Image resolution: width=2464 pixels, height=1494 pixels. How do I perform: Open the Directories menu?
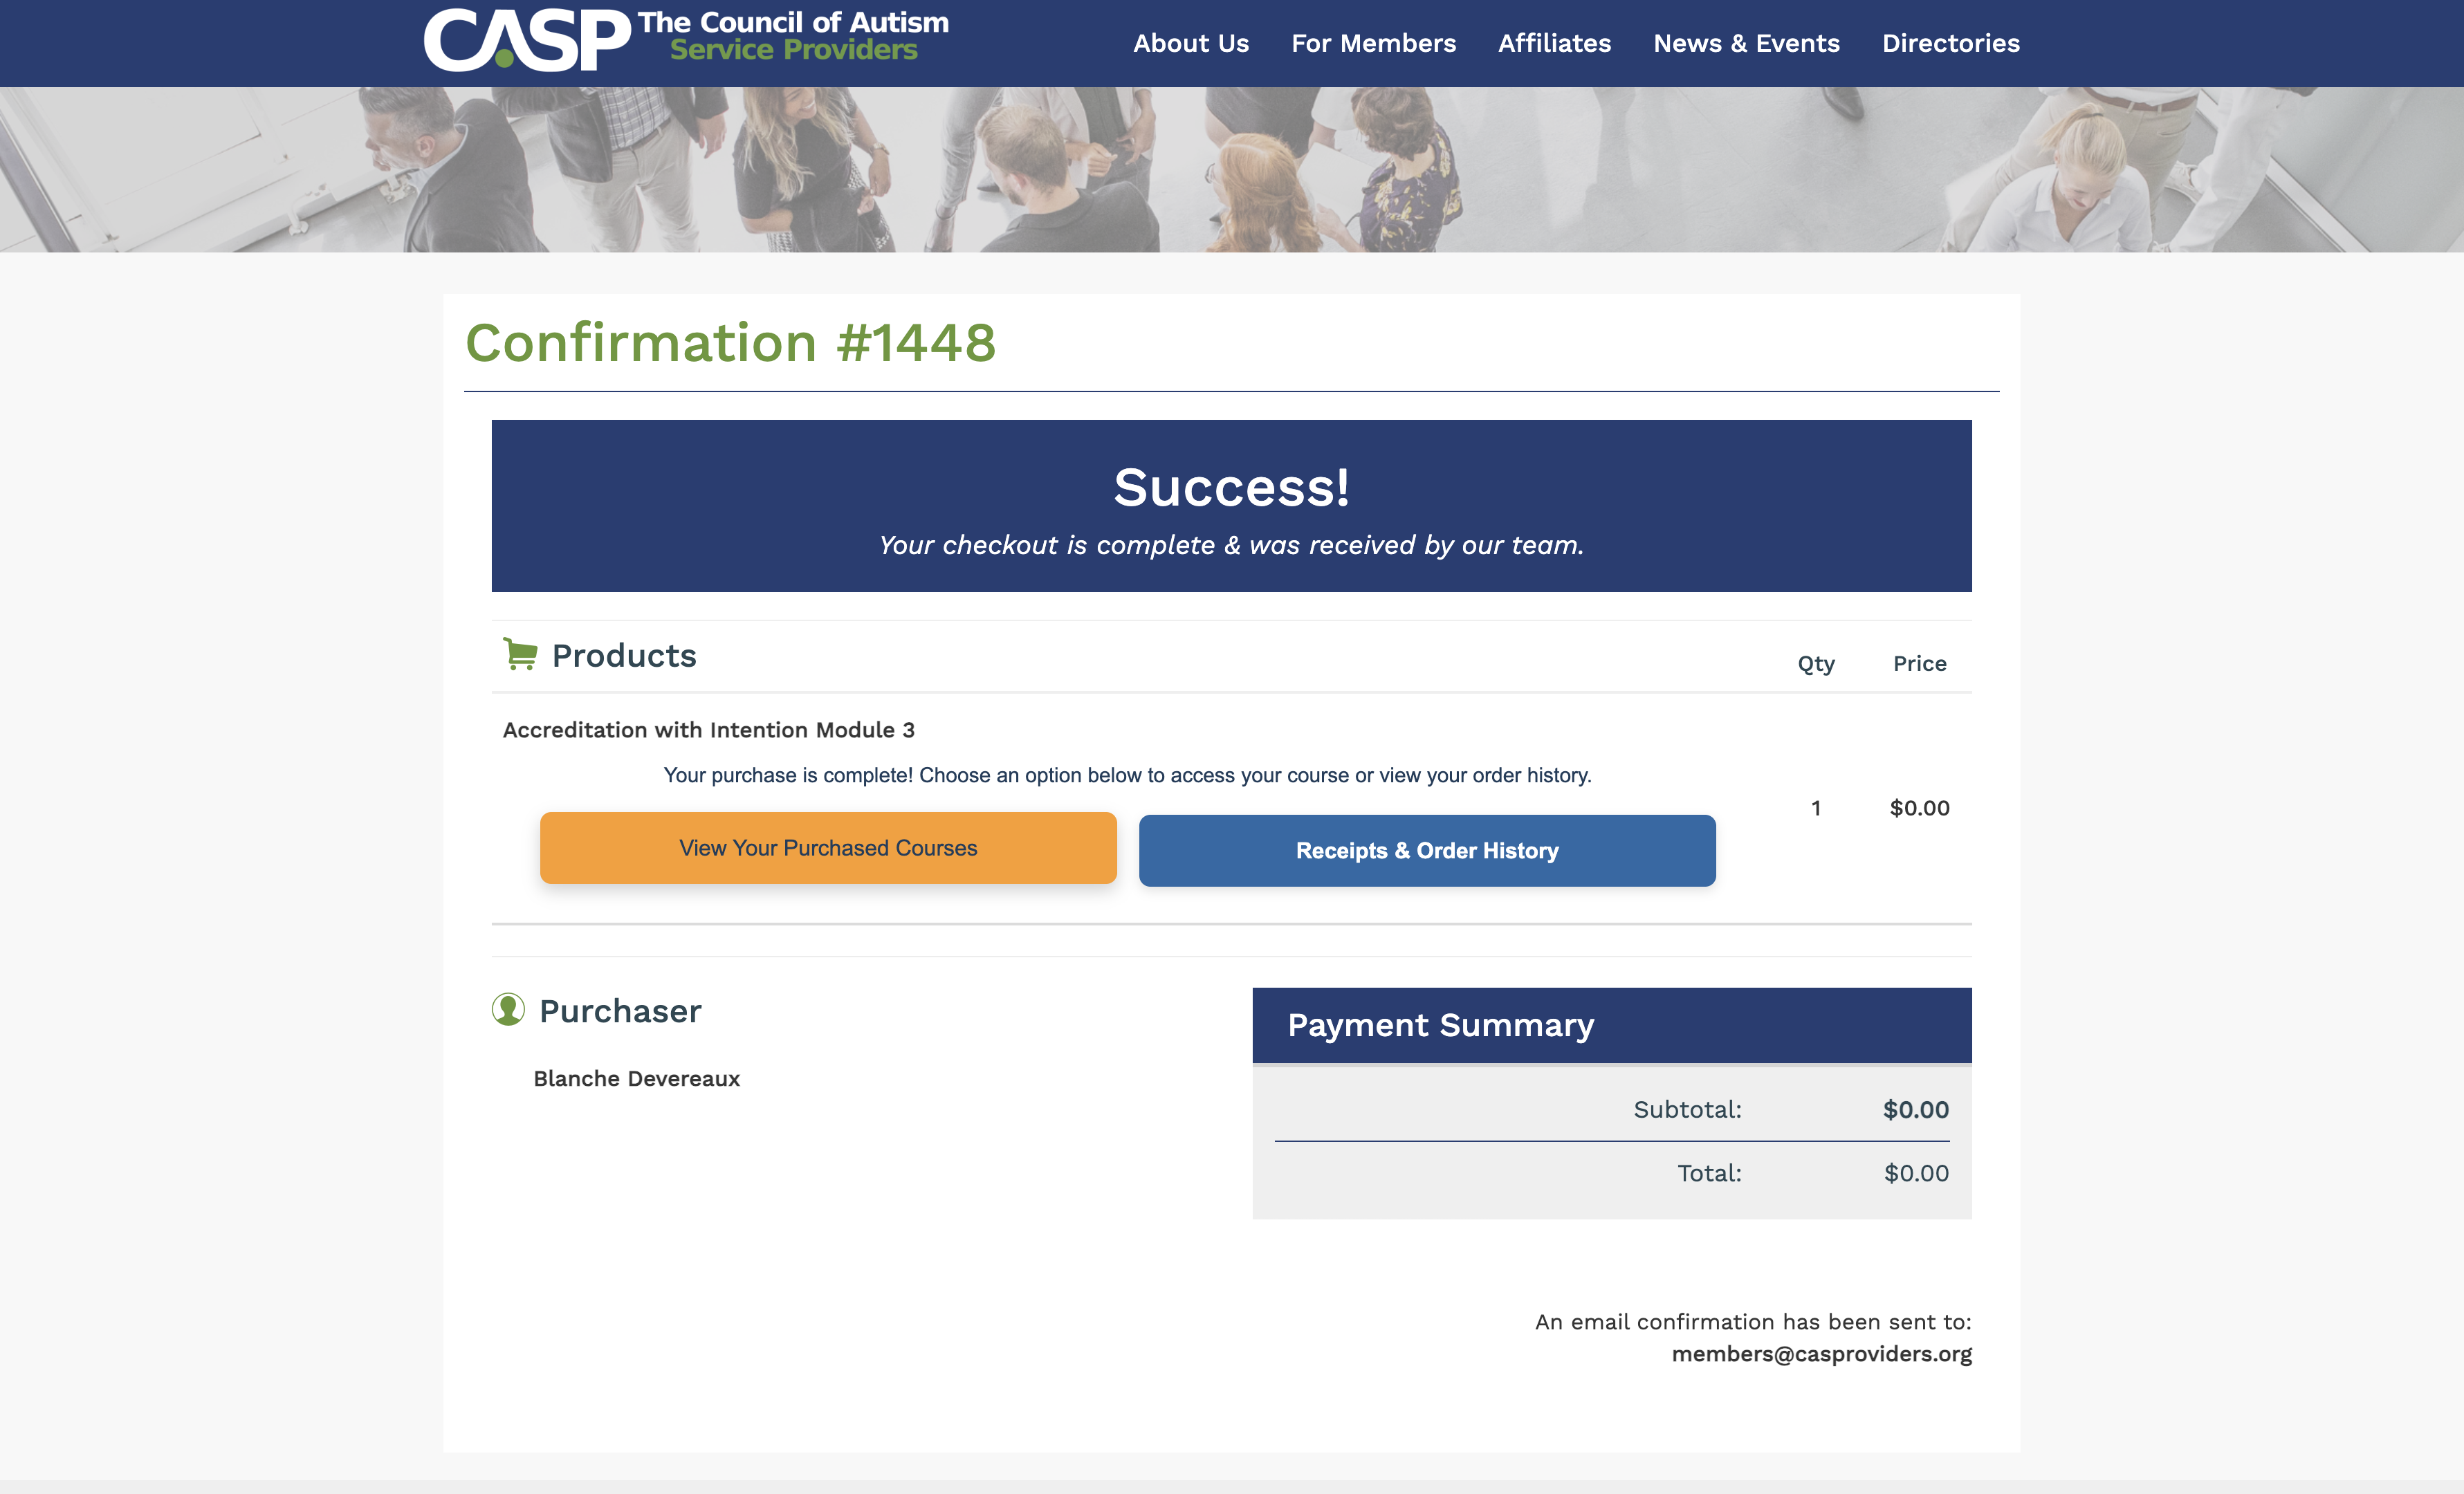click(x=1950, y=43)
